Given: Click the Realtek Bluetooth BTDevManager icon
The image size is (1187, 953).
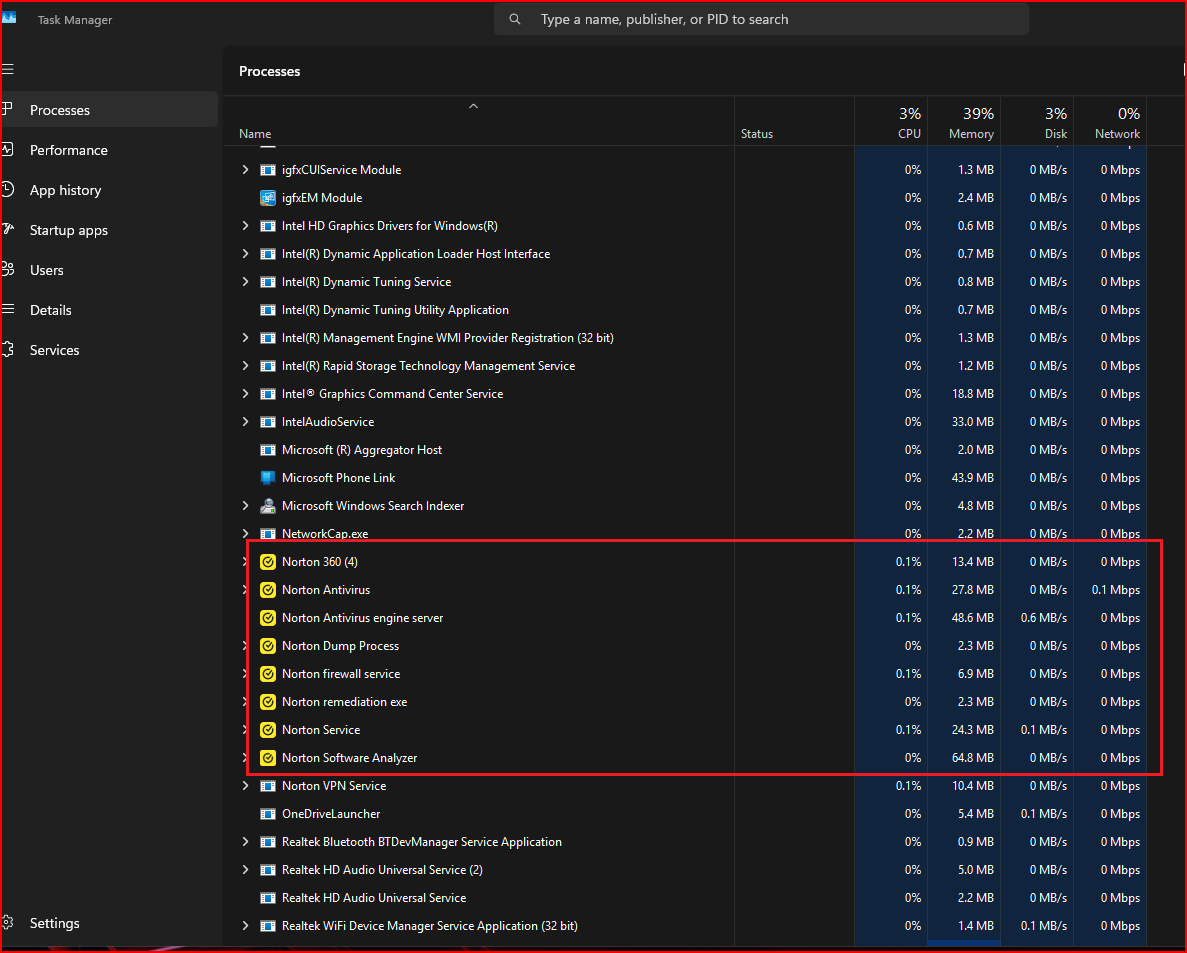Looking at the screenshot, I should (x=268, y=842).
